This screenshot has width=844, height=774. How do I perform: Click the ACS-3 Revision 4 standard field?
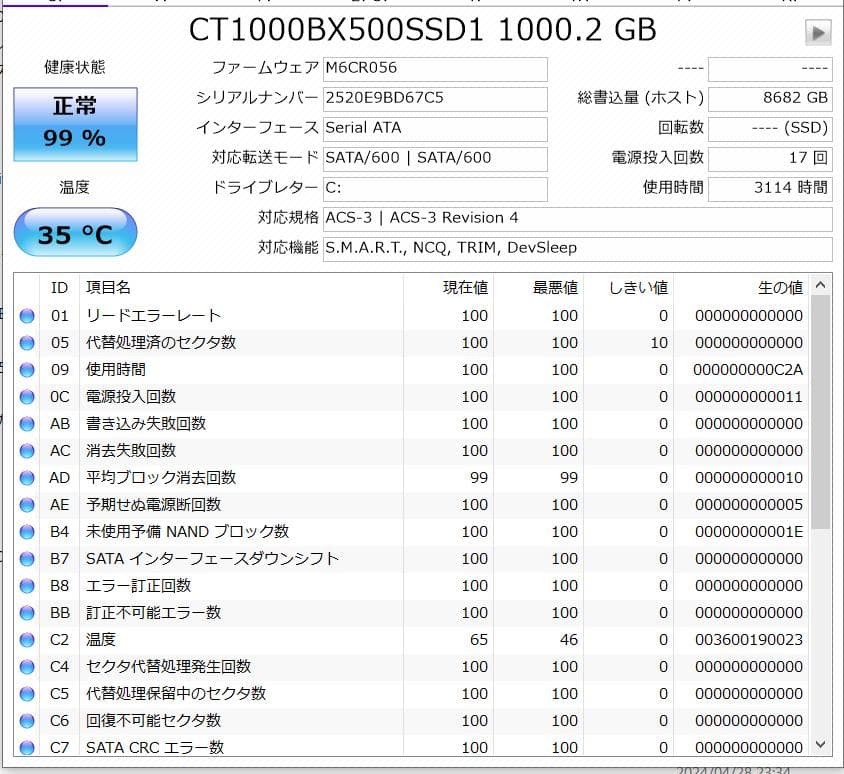(578, 219)
